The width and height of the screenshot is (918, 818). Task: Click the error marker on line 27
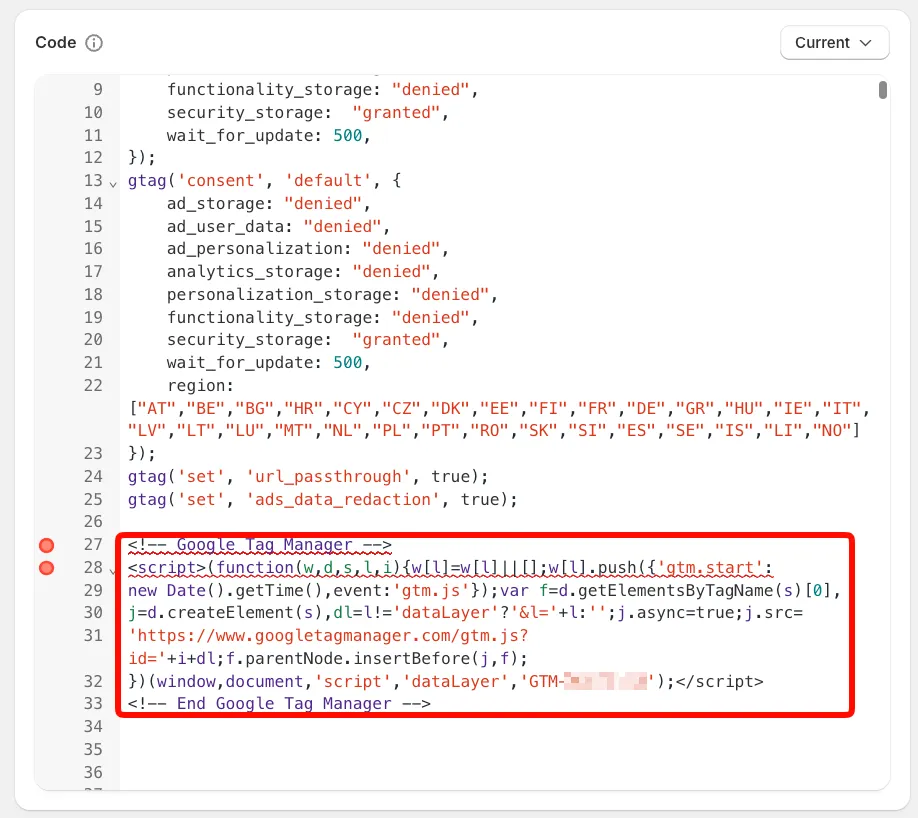46,545
